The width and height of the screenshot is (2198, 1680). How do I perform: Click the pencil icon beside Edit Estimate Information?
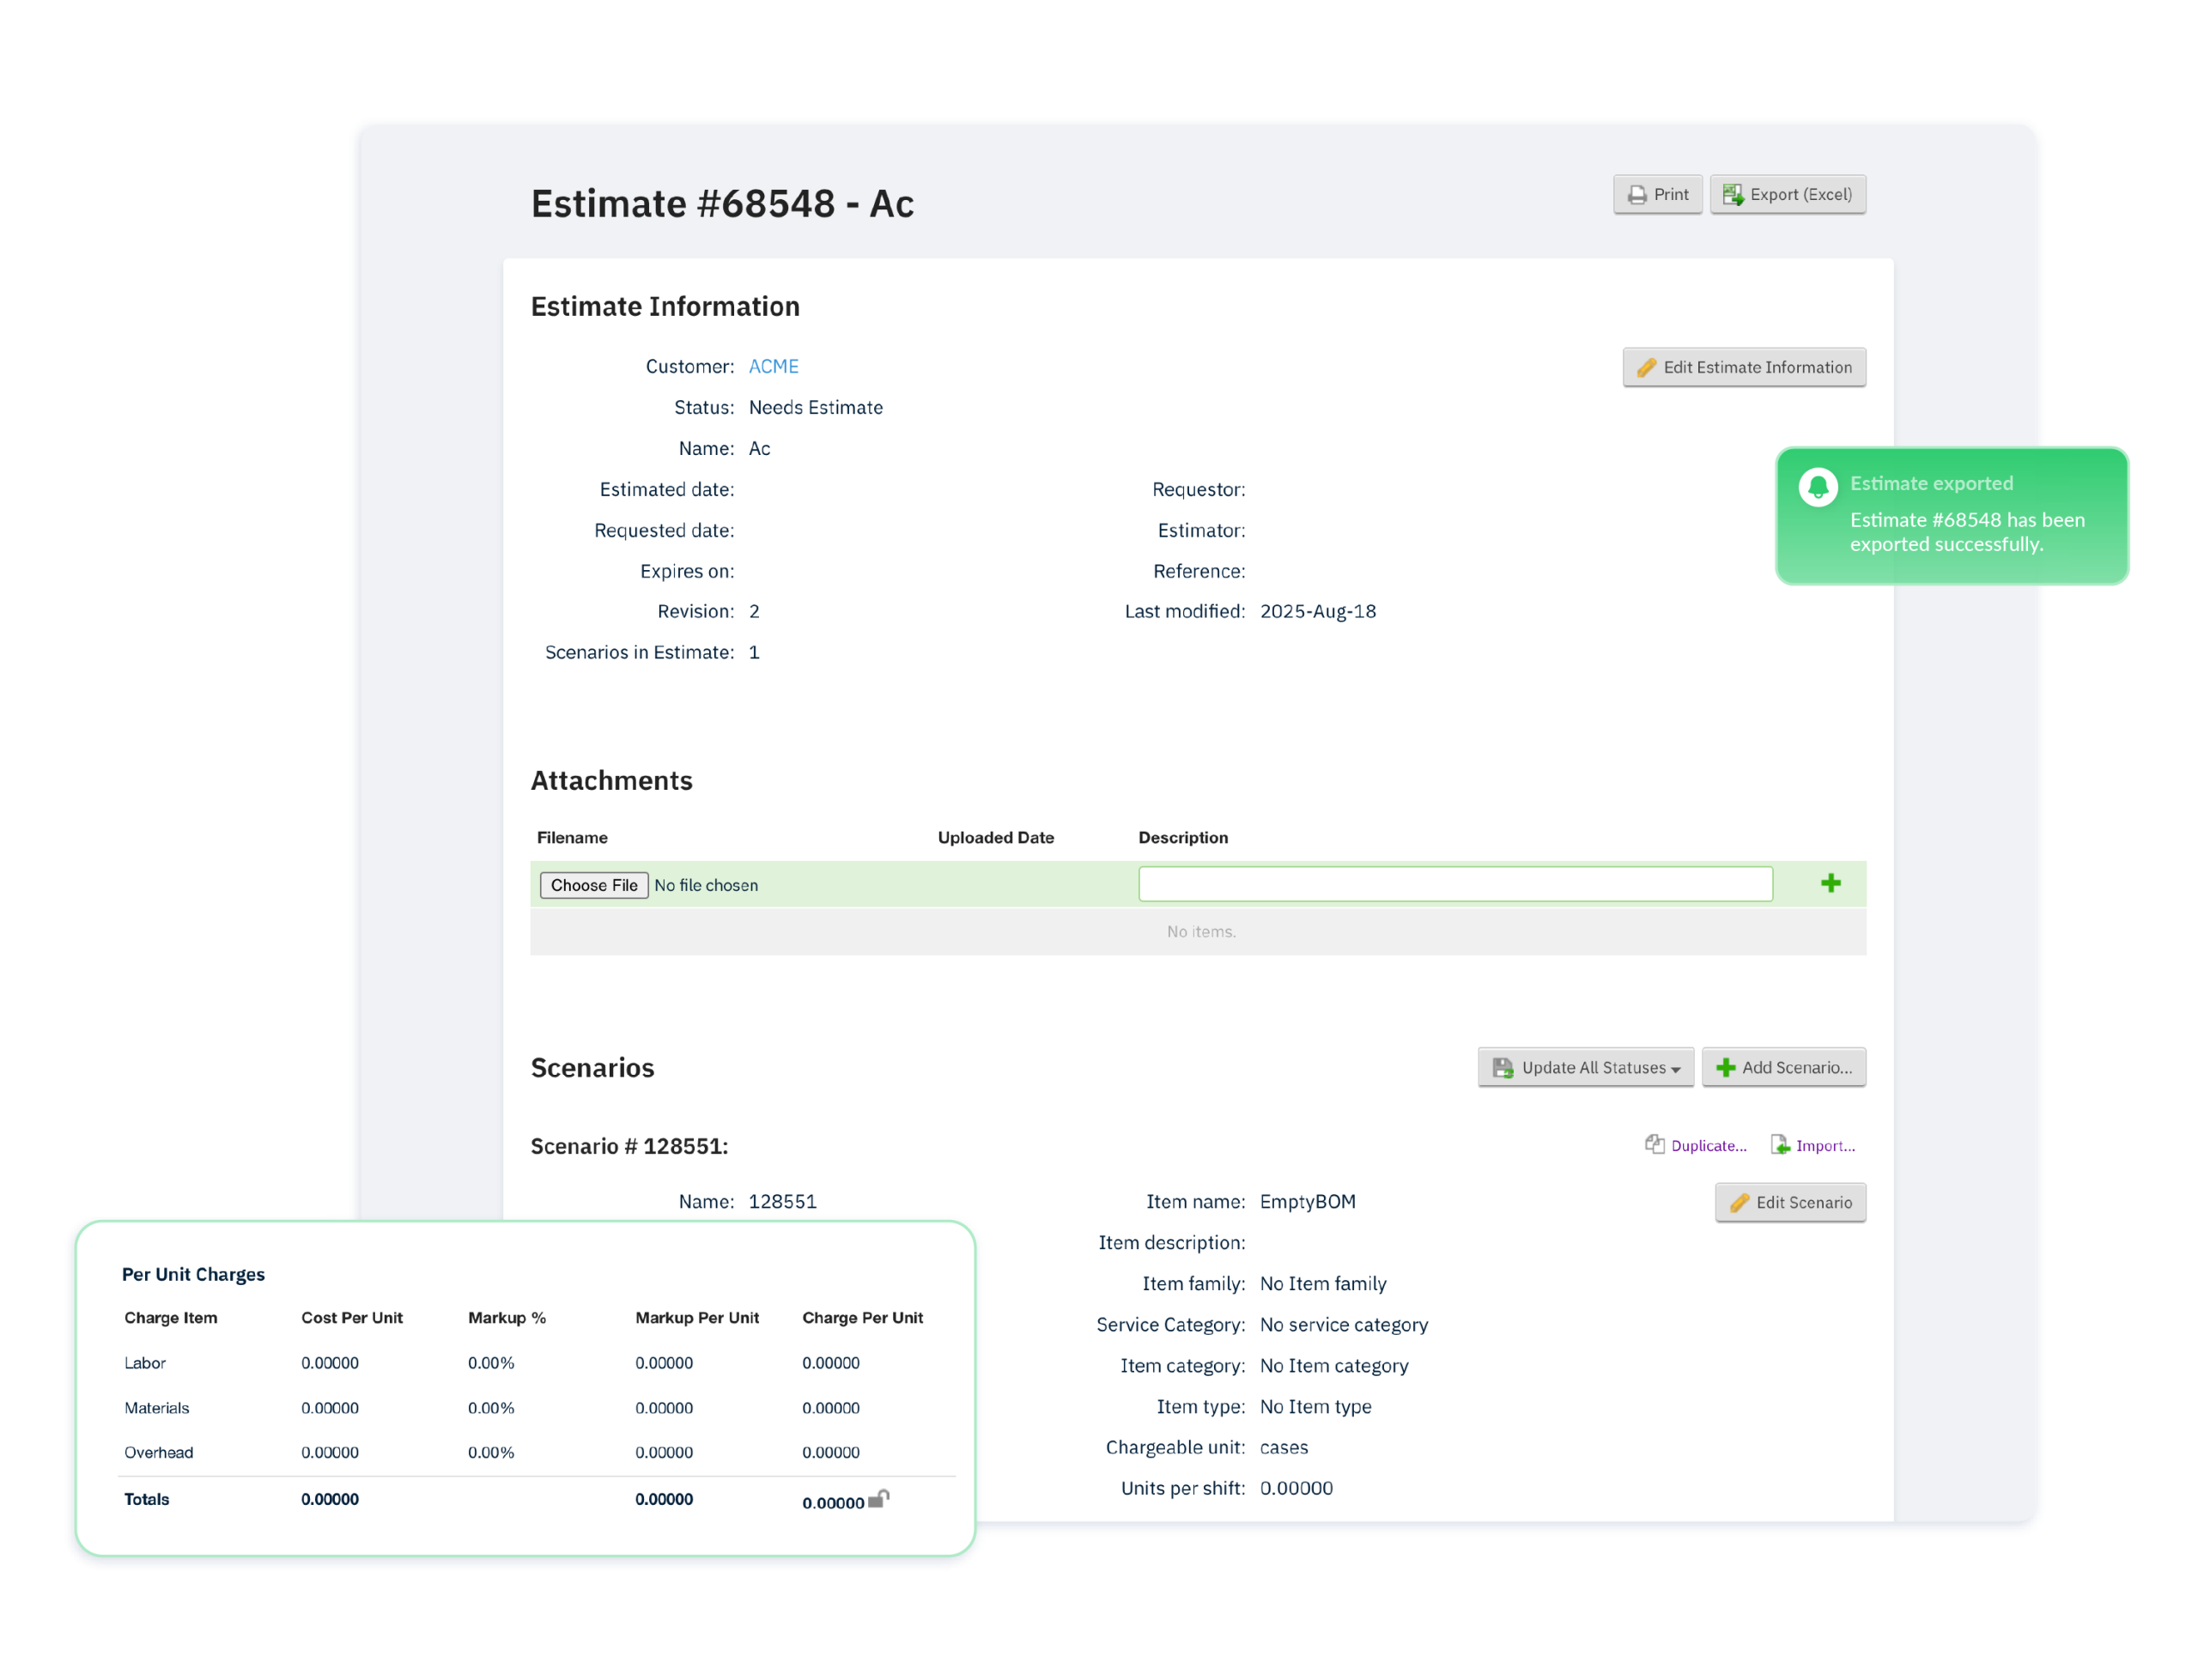pos(1646,368)
